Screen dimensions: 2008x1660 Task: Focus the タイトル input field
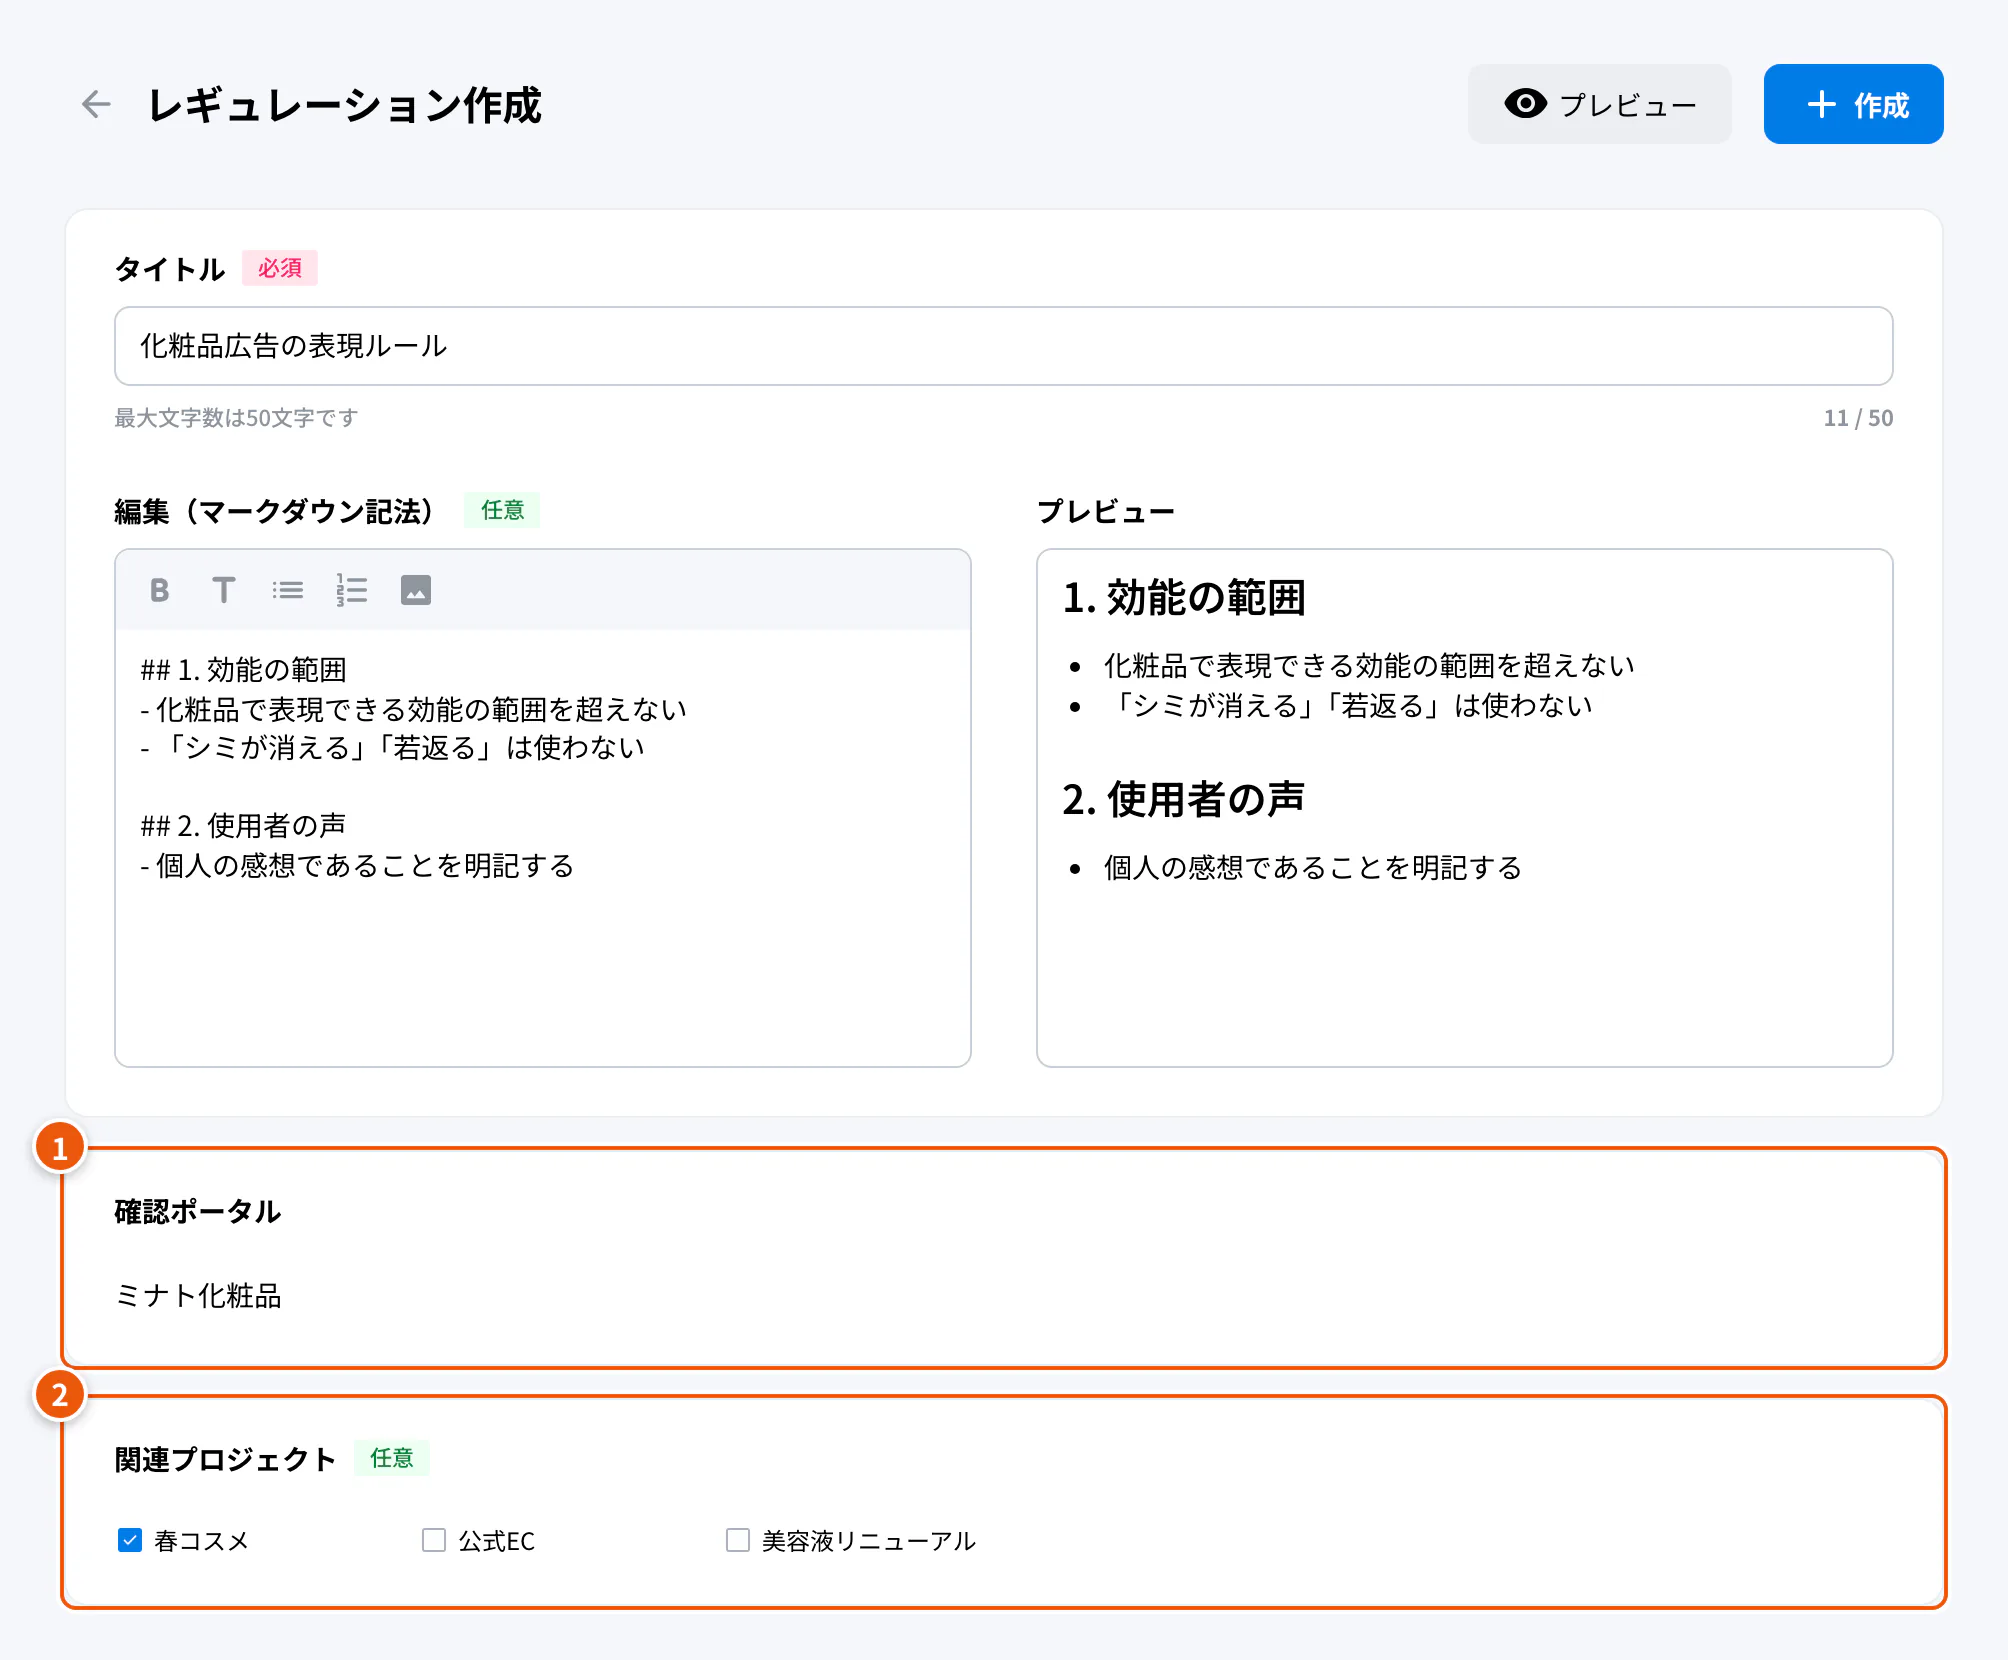1003,346
